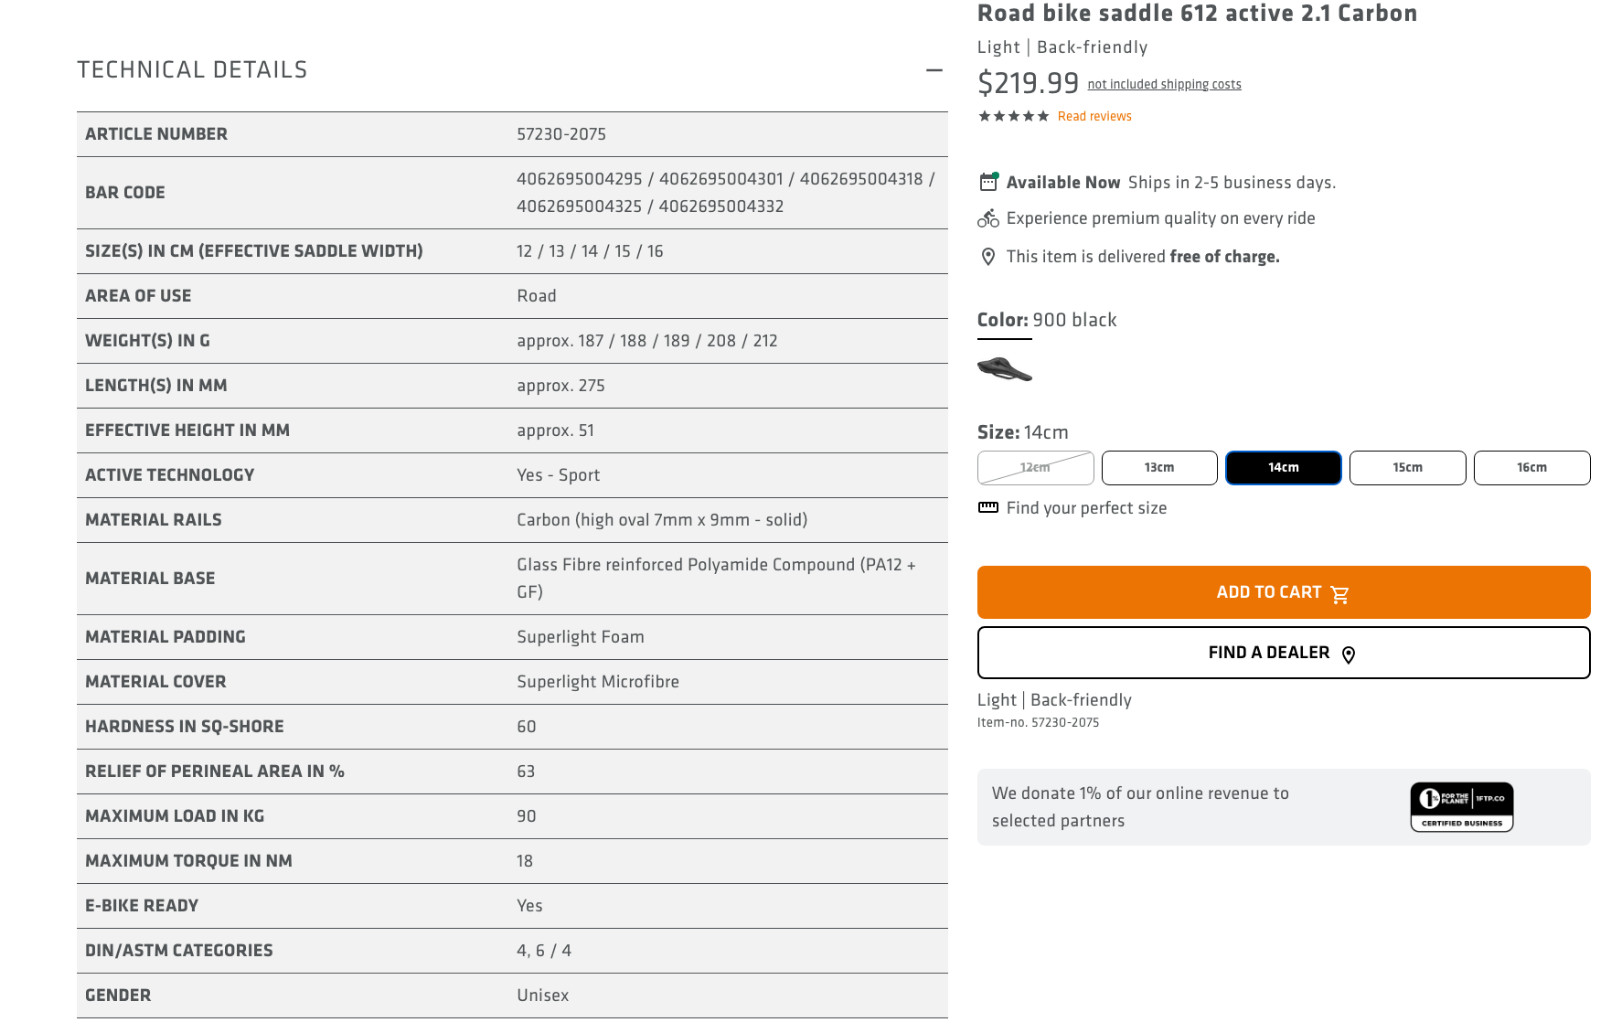
Task: Click the Glass Fibre reinforced Polyamide value
Action: [716, 578]
